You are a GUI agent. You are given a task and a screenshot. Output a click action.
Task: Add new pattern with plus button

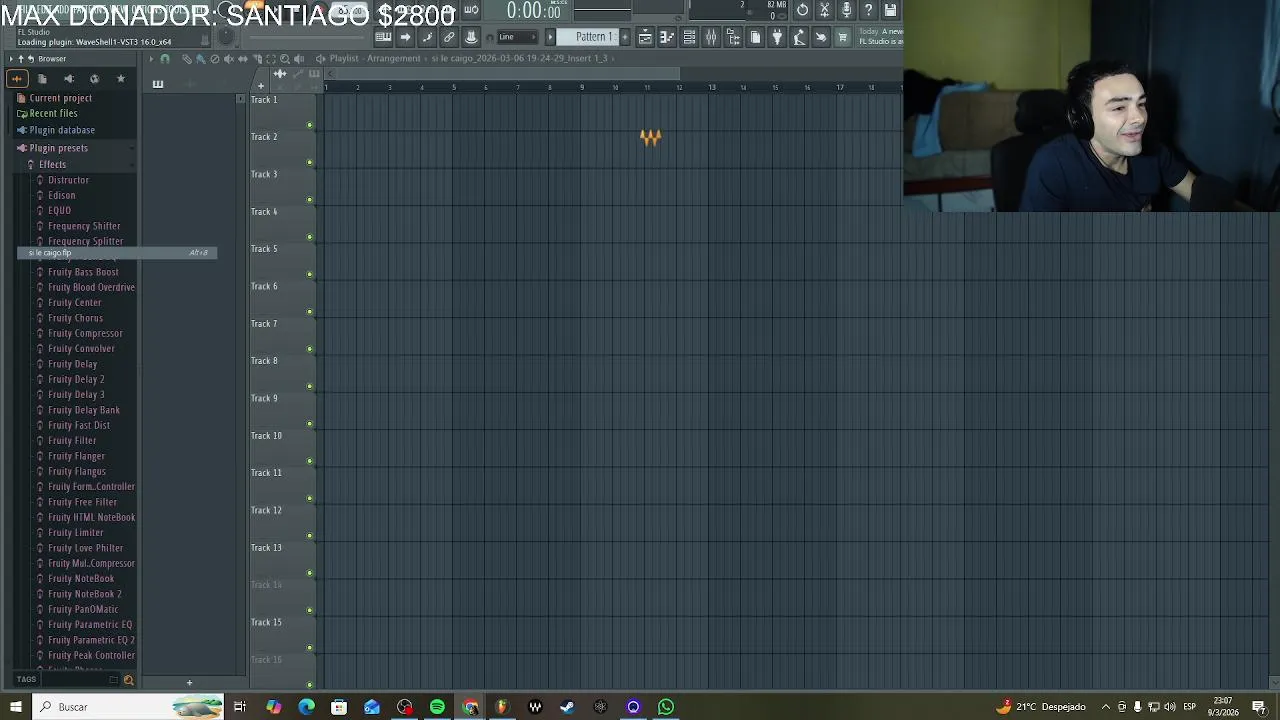tap(625, 37)
